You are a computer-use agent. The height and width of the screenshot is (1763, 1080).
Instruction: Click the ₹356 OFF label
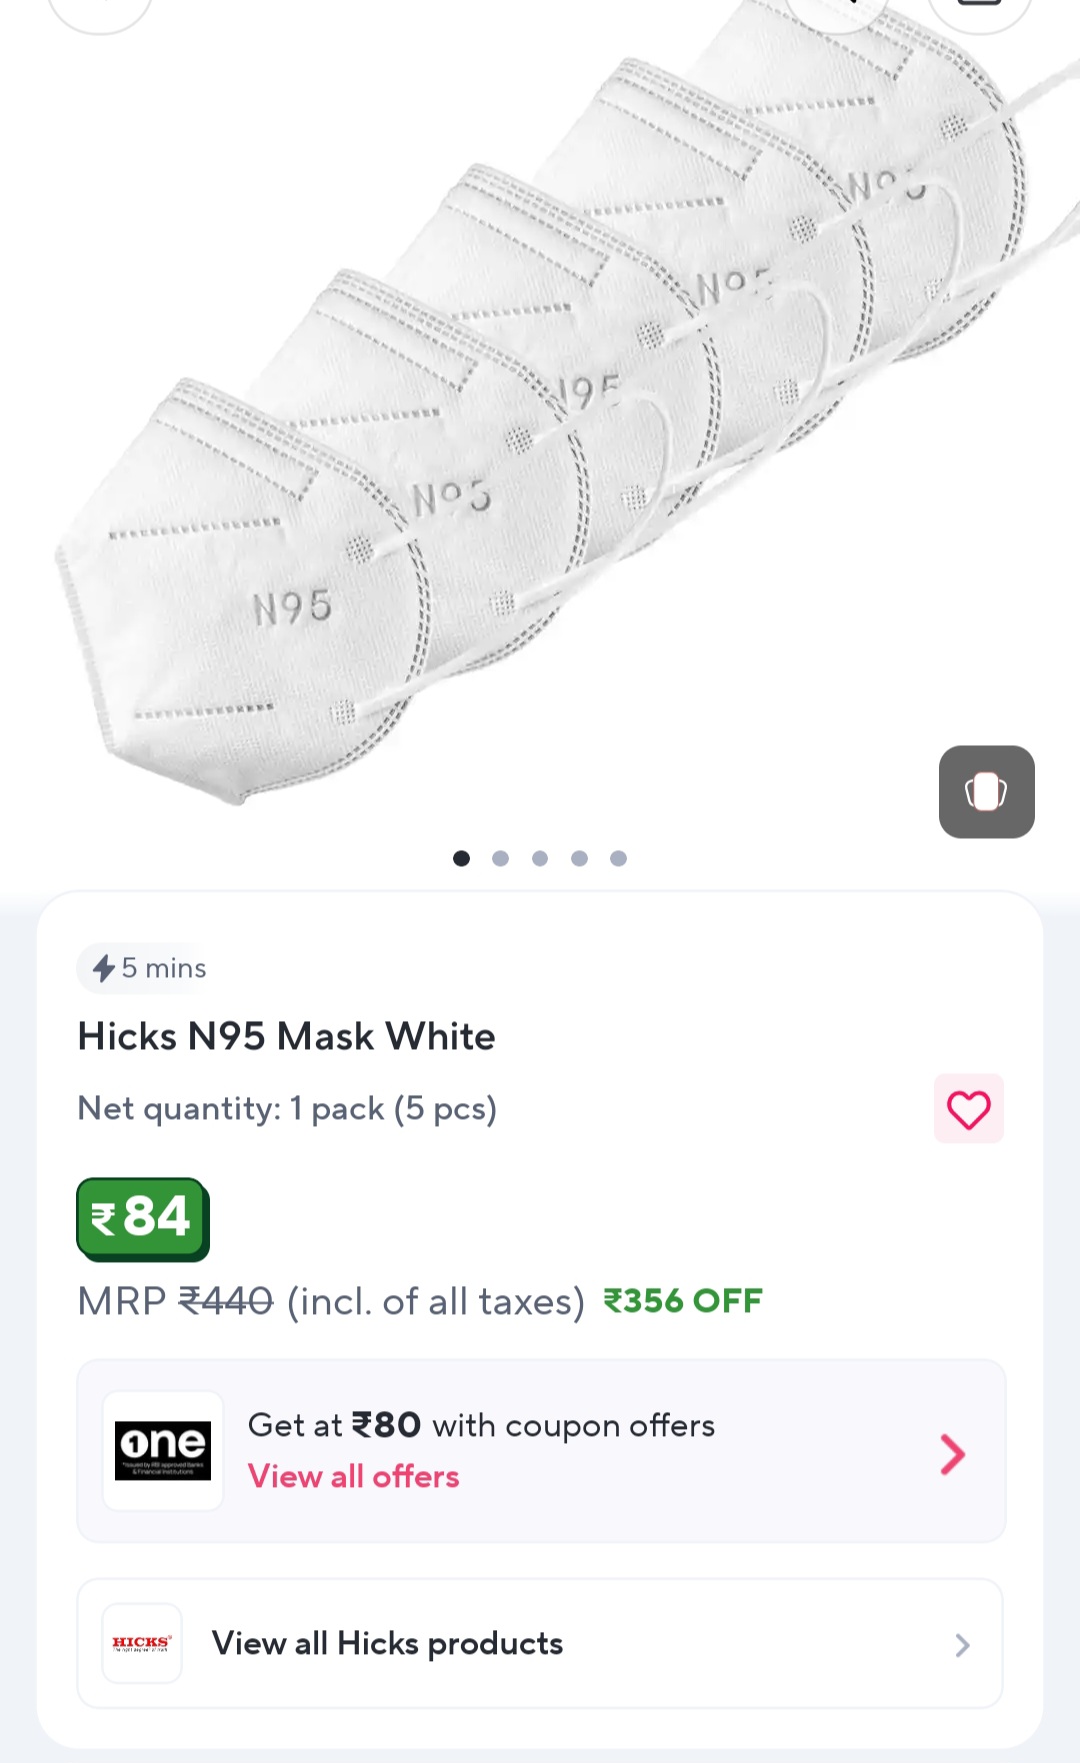[683, 1301]
